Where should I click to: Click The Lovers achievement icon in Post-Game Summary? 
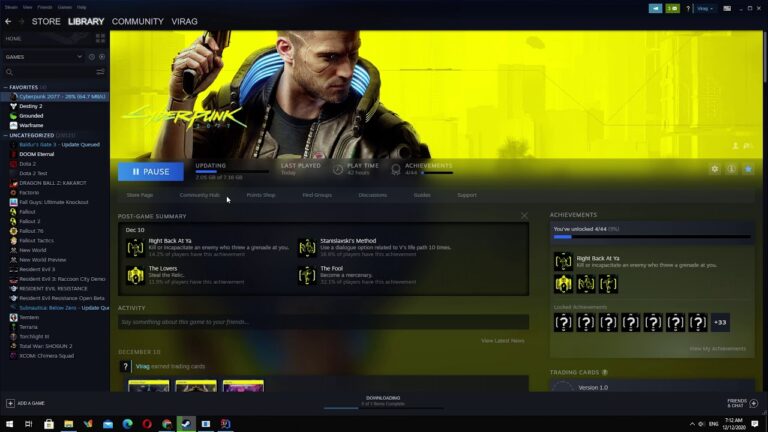pyautogui.click(x=135, y=275)
